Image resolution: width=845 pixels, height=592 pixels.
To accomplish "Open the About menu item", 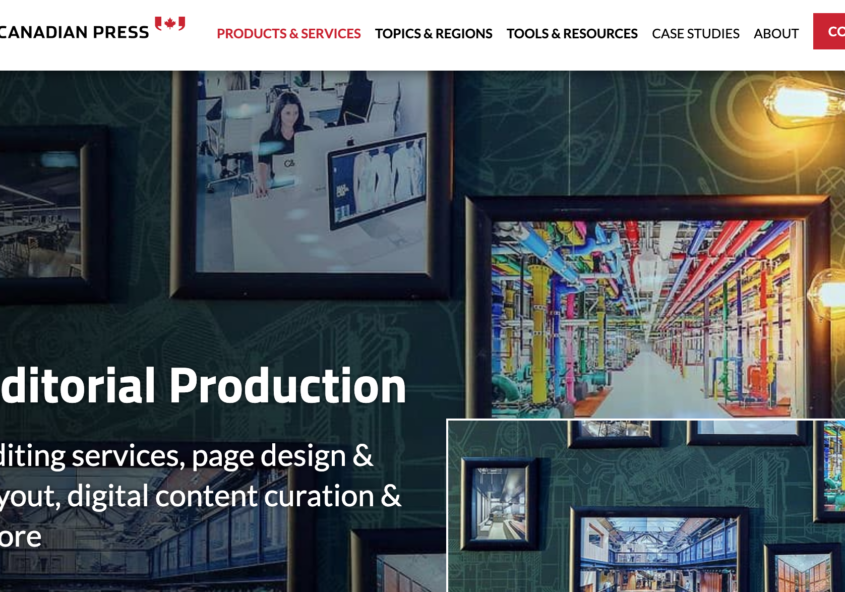I will pos(775,33).
